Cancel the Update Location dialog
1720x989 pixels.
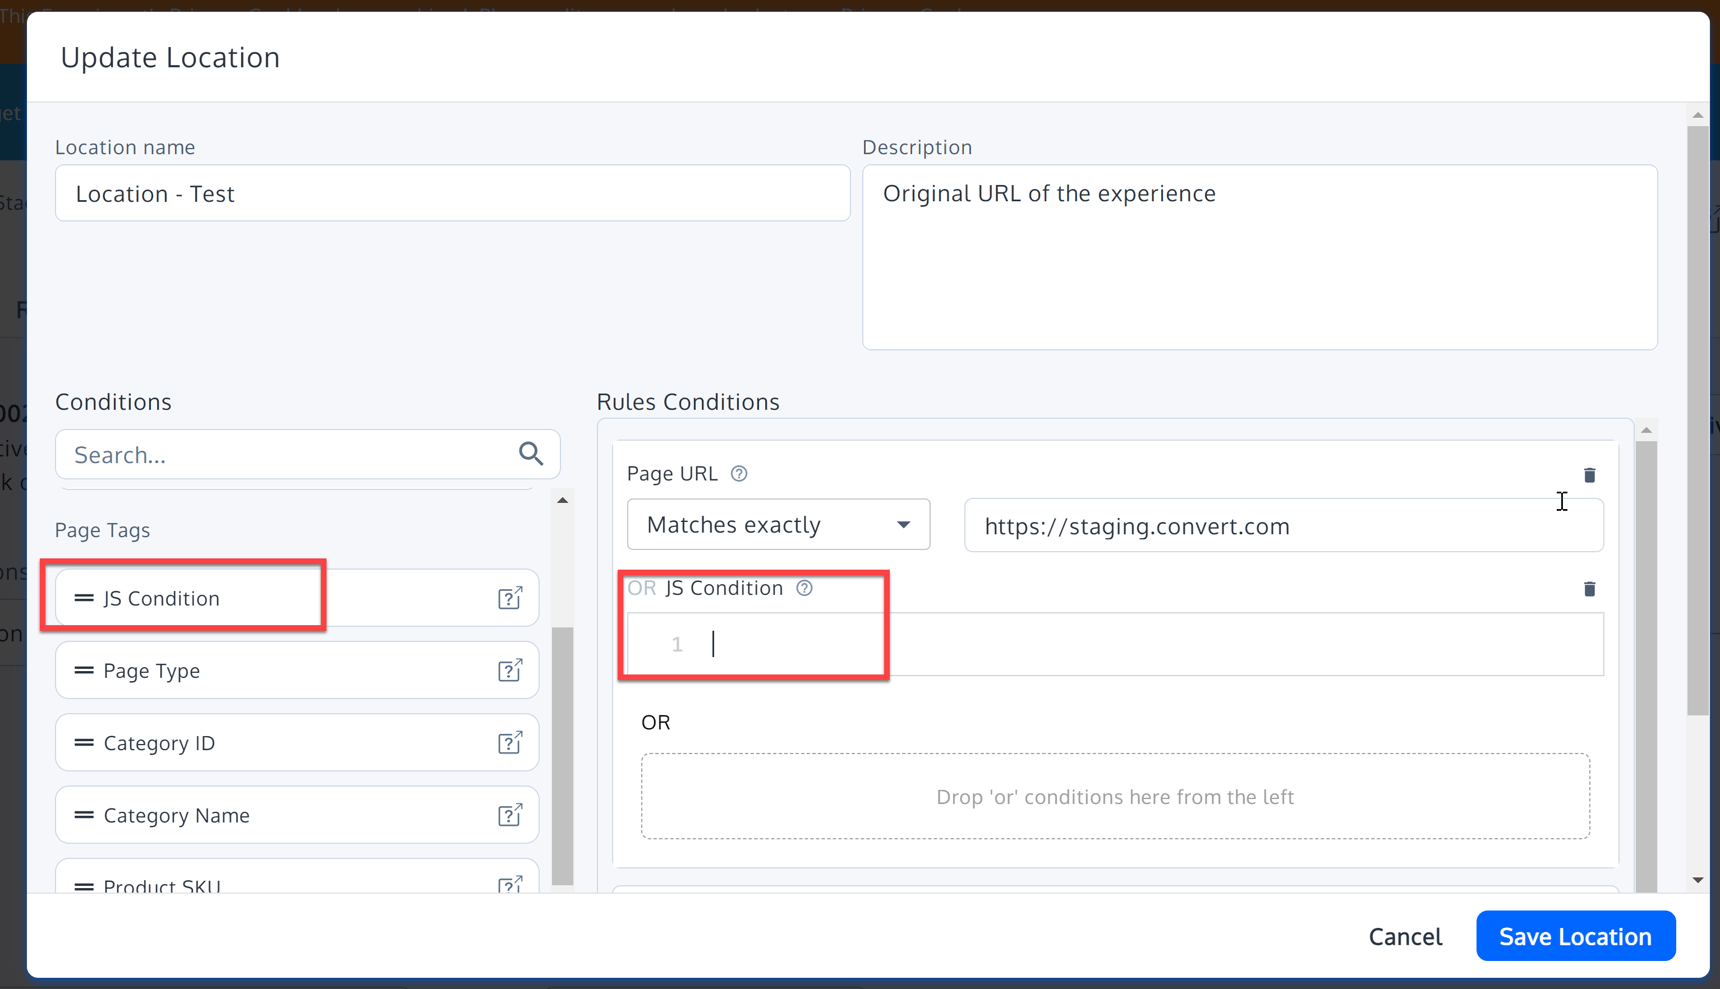[1405, 936]
